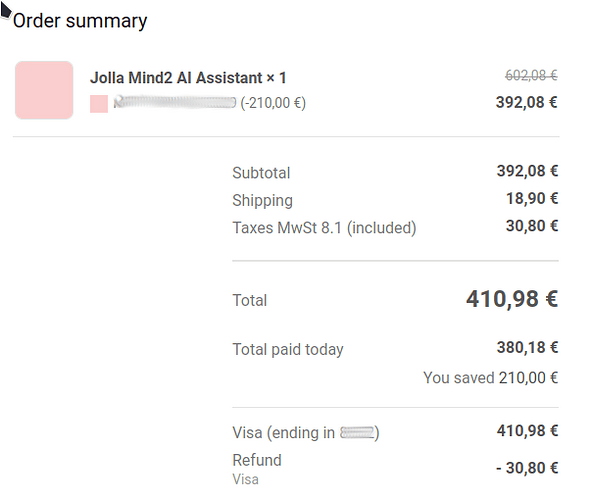The height and width of the screenshot is (500, 591).
Task: Click the Refund label
Action: 257,460
